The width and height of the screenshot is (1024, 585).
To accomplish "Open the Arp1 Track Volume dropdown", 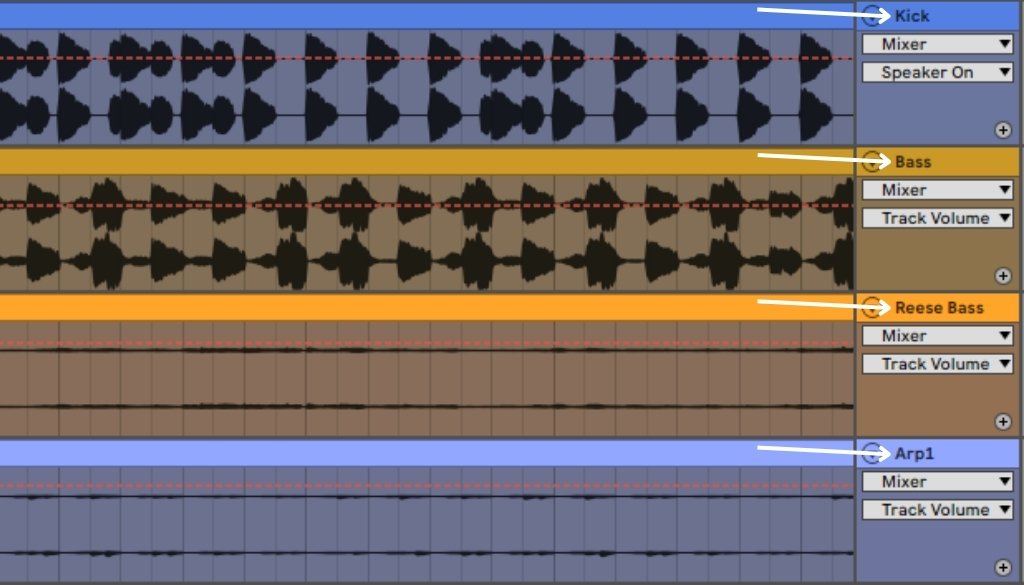I will [x=938, y=509].
